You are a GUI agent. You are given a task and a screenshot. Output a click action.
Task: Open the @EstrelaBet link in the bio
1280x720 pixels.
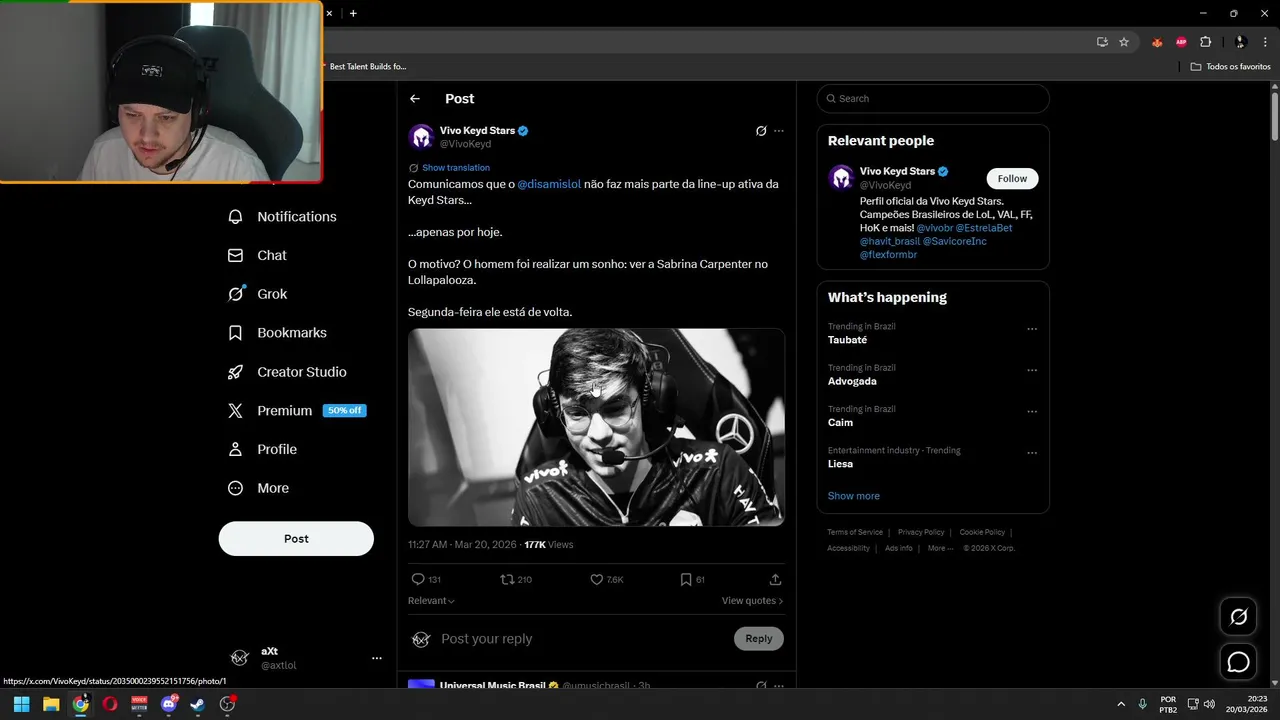pos(984,228)
